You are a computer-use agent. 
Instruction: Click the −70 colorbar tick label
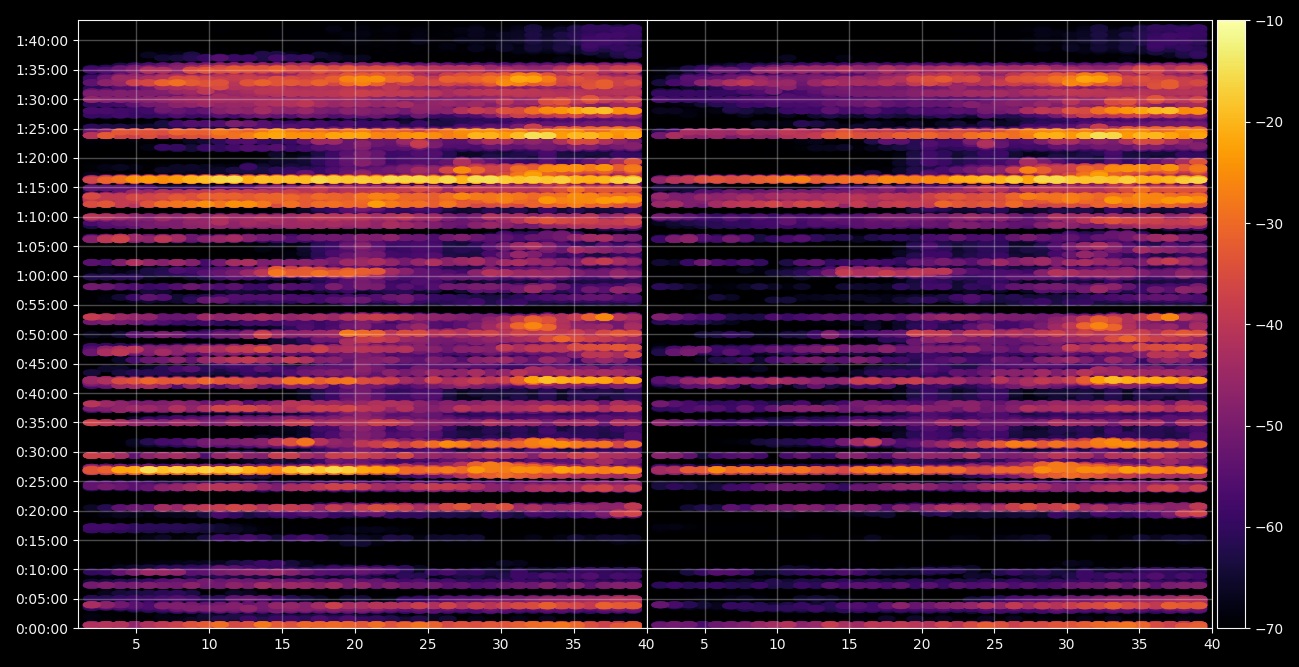click(x=1268, y=629)
